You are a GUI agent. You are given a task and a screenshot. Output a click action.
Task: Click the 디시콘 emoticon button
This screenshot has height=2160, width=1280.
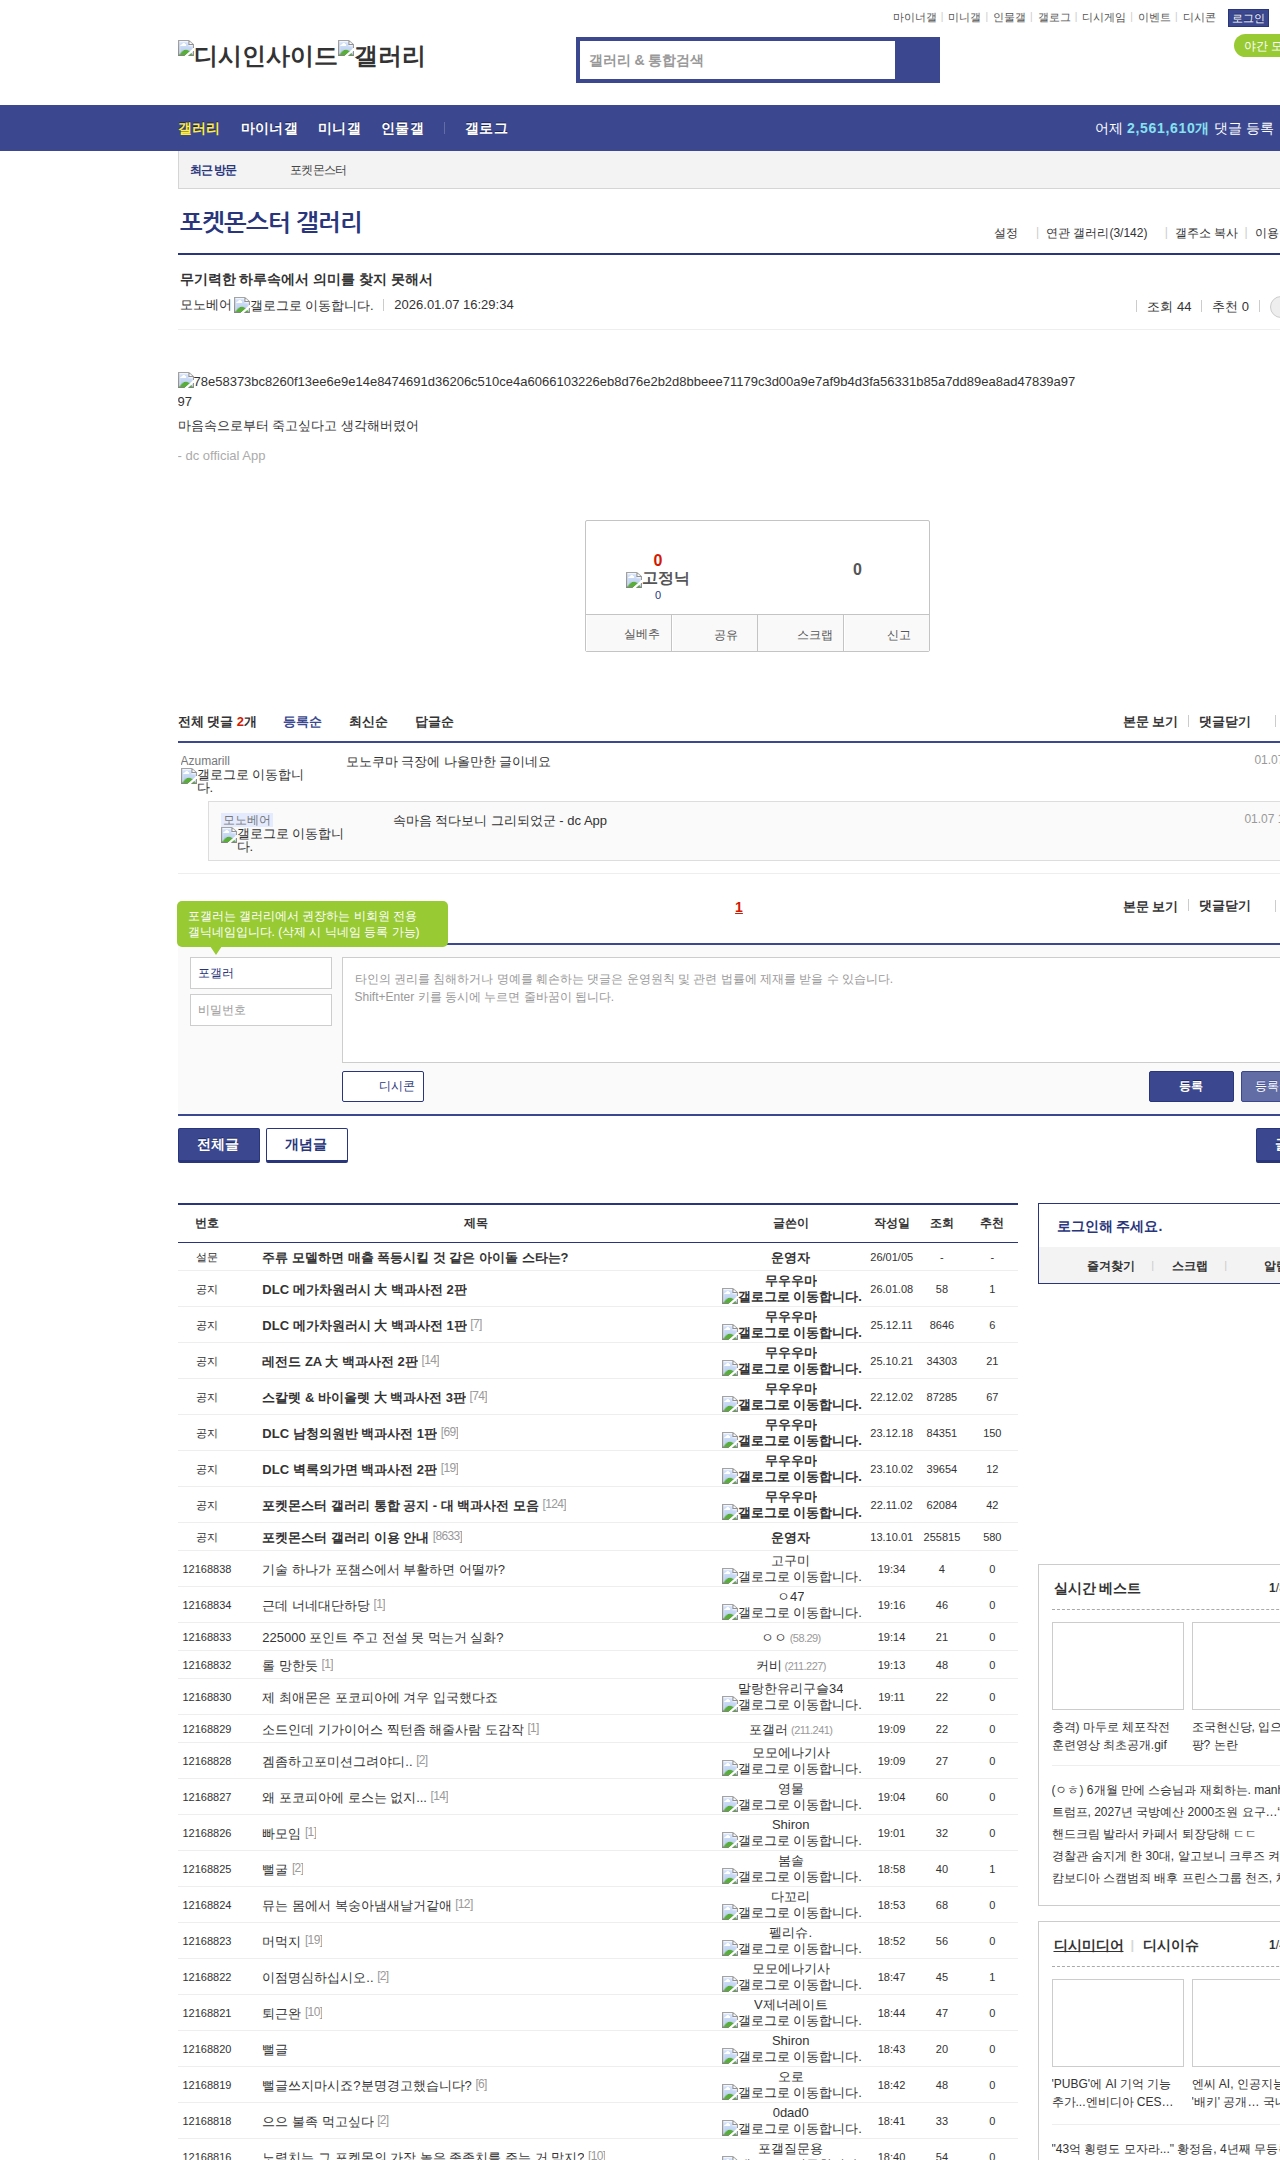coord(383,1087)
